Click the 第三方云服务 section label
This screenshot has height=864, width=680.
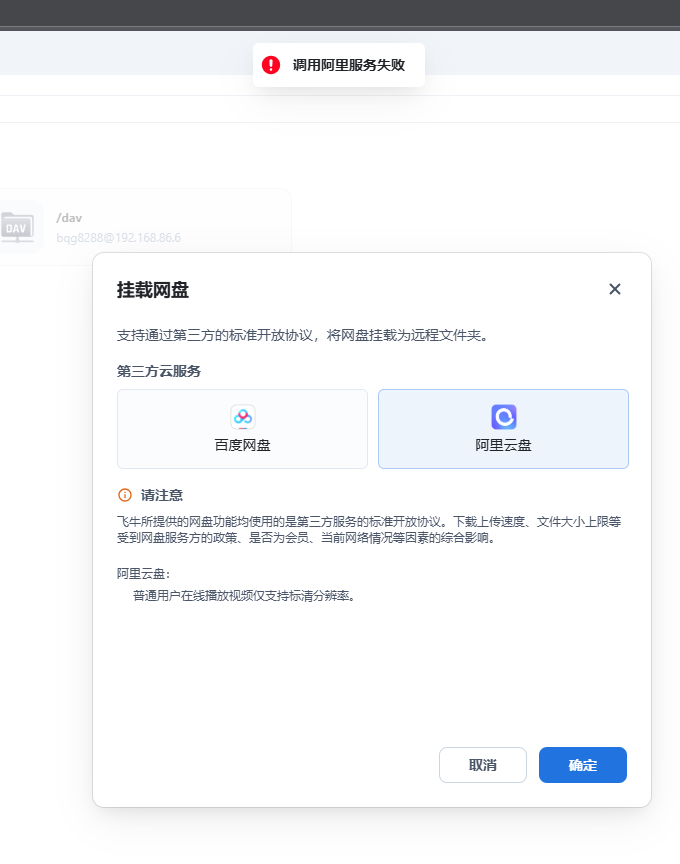[159, 371]
